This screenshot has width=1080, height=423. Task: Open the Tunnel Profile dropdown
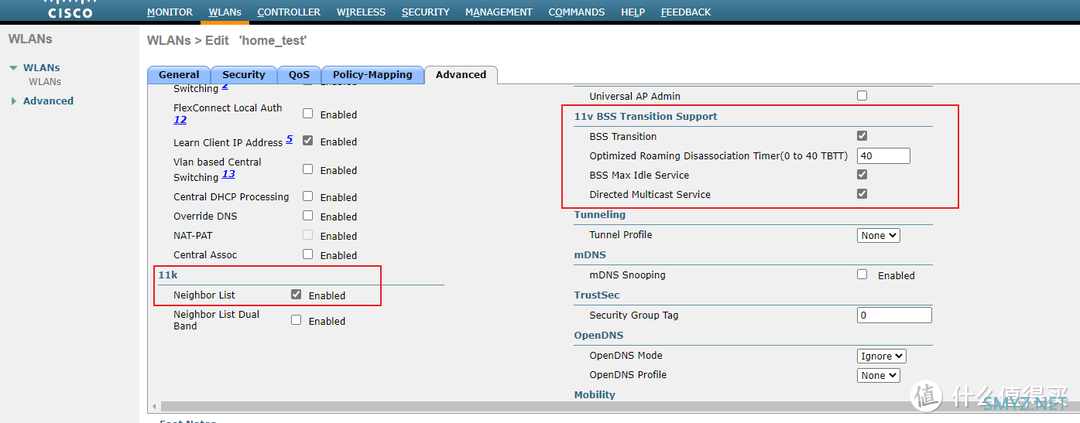(879, 236)
